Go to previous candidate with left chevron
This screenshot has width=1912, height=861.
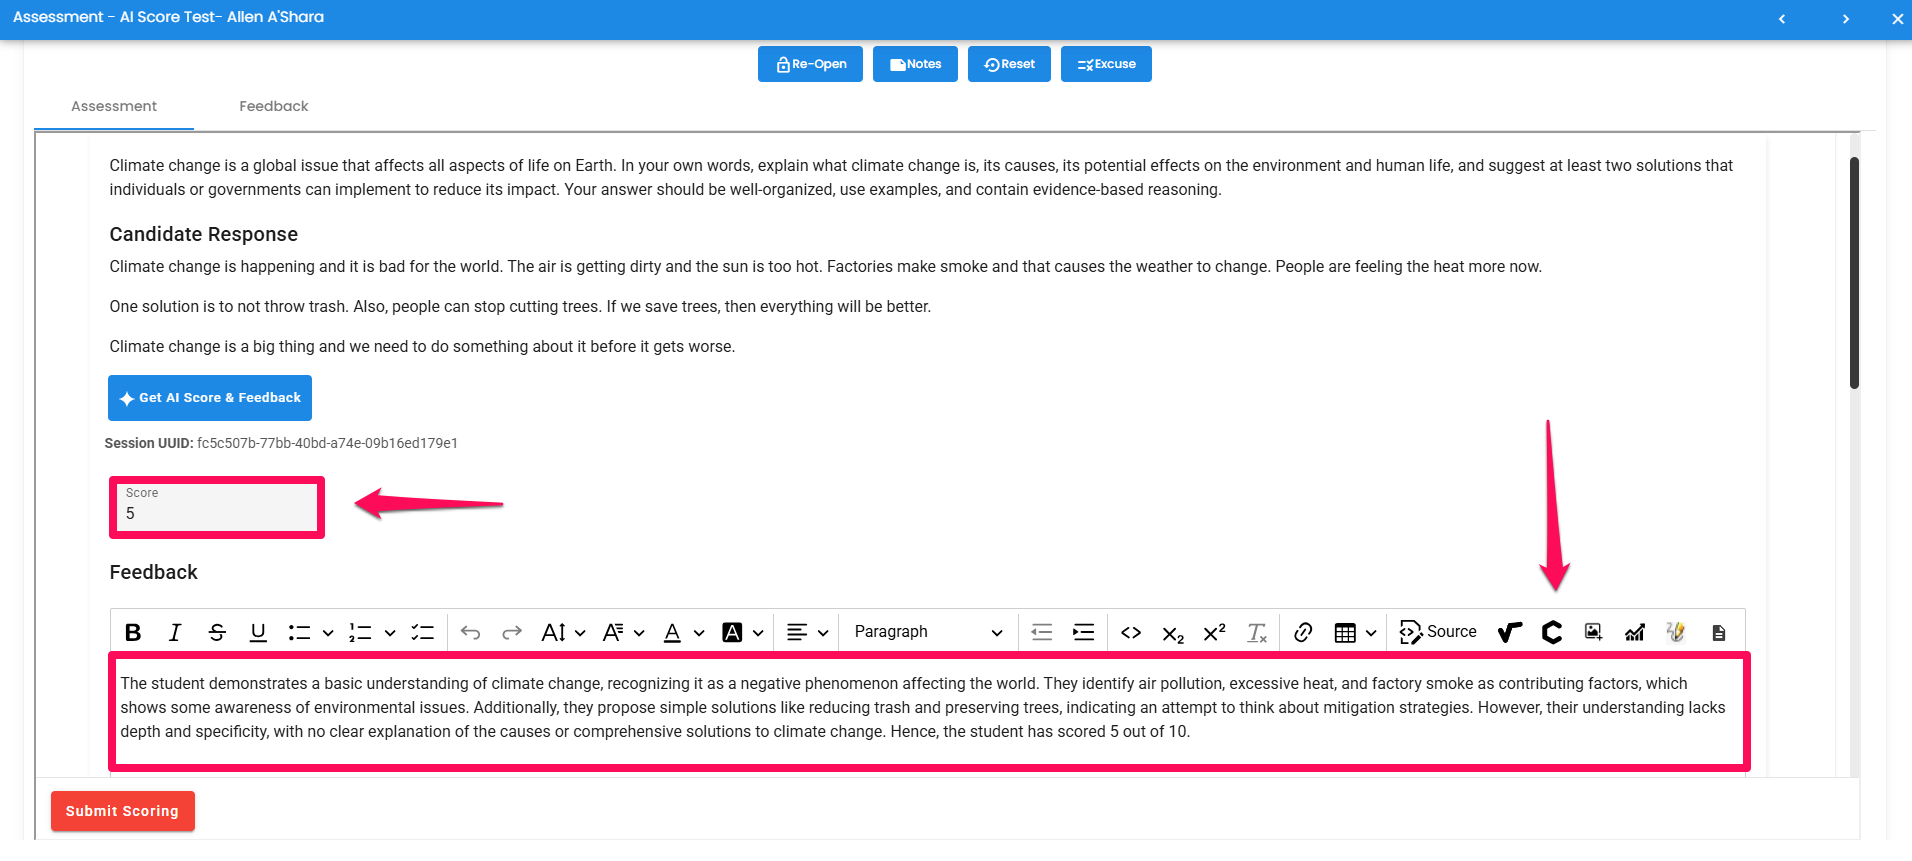click(1782, 19)
